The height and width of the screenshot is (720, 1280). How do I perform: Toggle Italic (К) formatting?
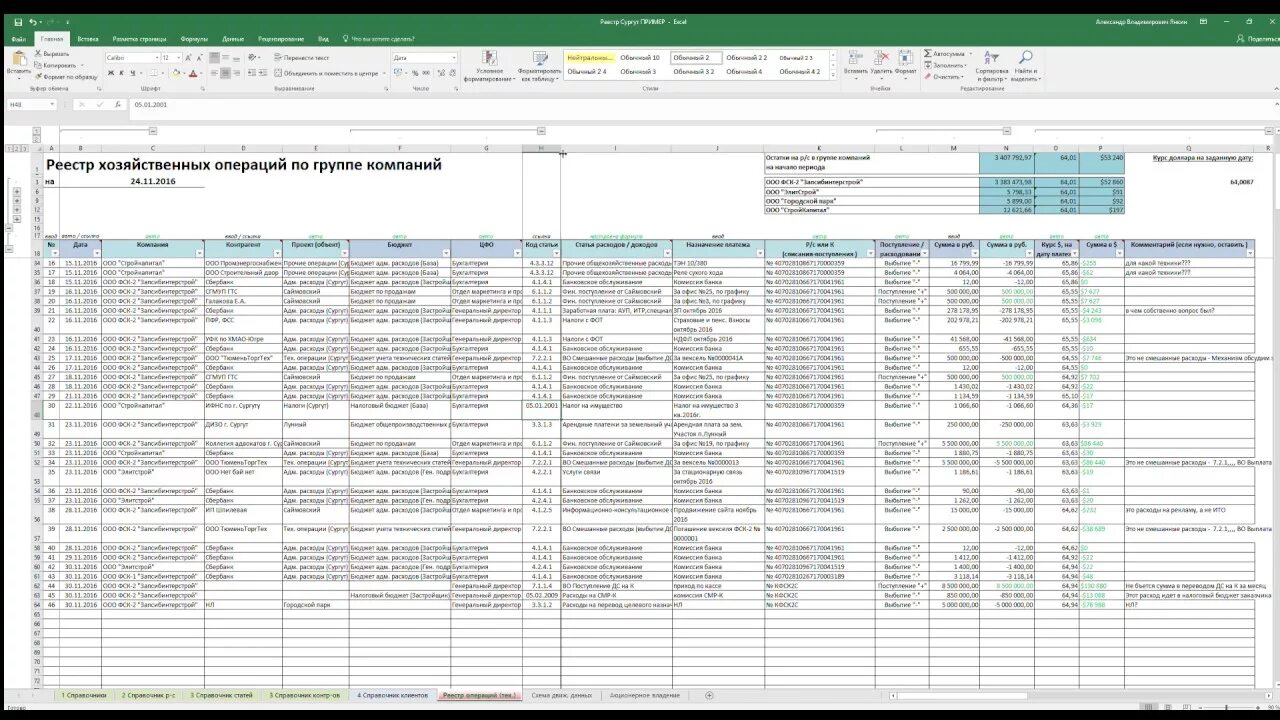coord(119,73)
